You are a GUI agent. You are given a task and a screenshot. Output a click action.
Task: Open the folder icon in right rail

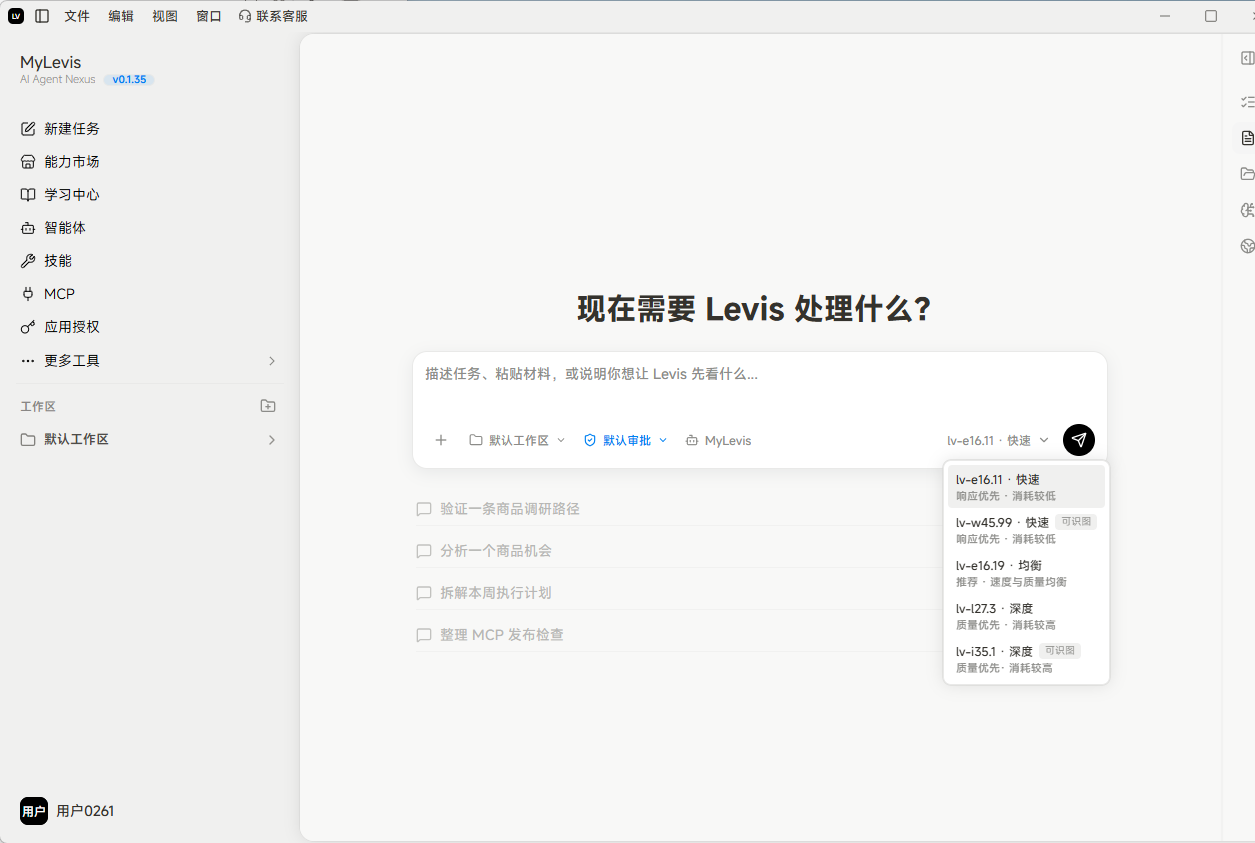pyautogui.click(x=1247, y=174)
